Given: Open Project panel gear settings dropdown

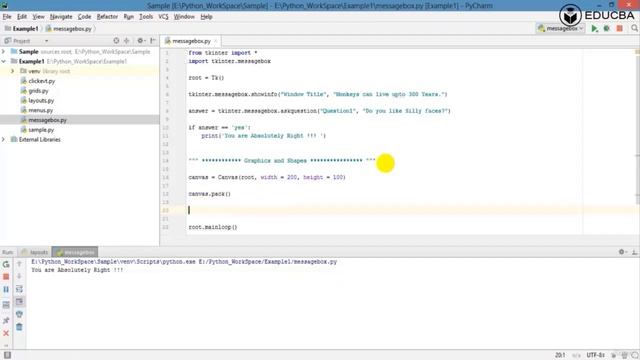Looking at the screenshot, I should click(141, 41).
